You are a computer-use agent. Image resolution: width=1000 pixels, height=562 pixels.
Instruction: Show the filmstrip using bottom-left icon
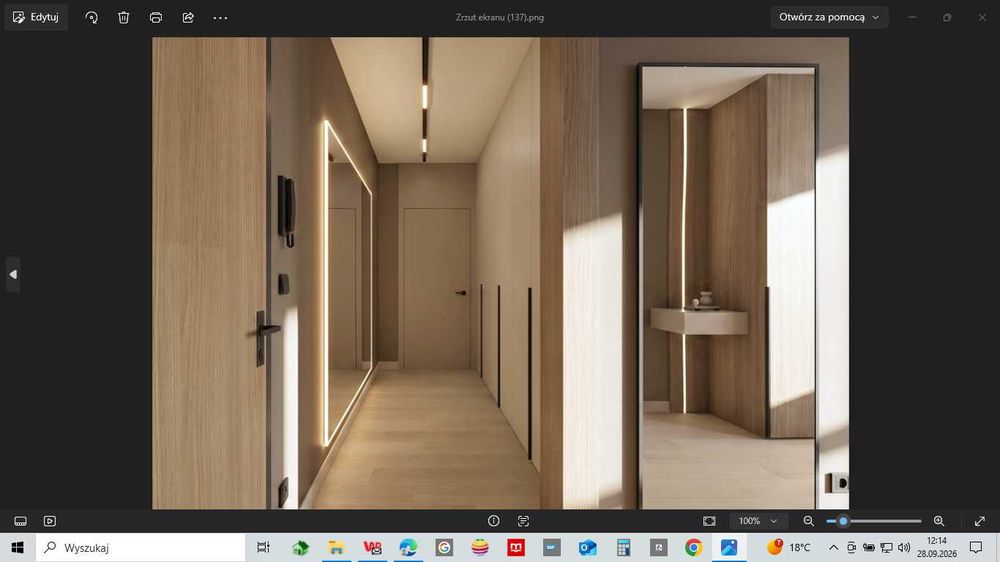[20, 521]
